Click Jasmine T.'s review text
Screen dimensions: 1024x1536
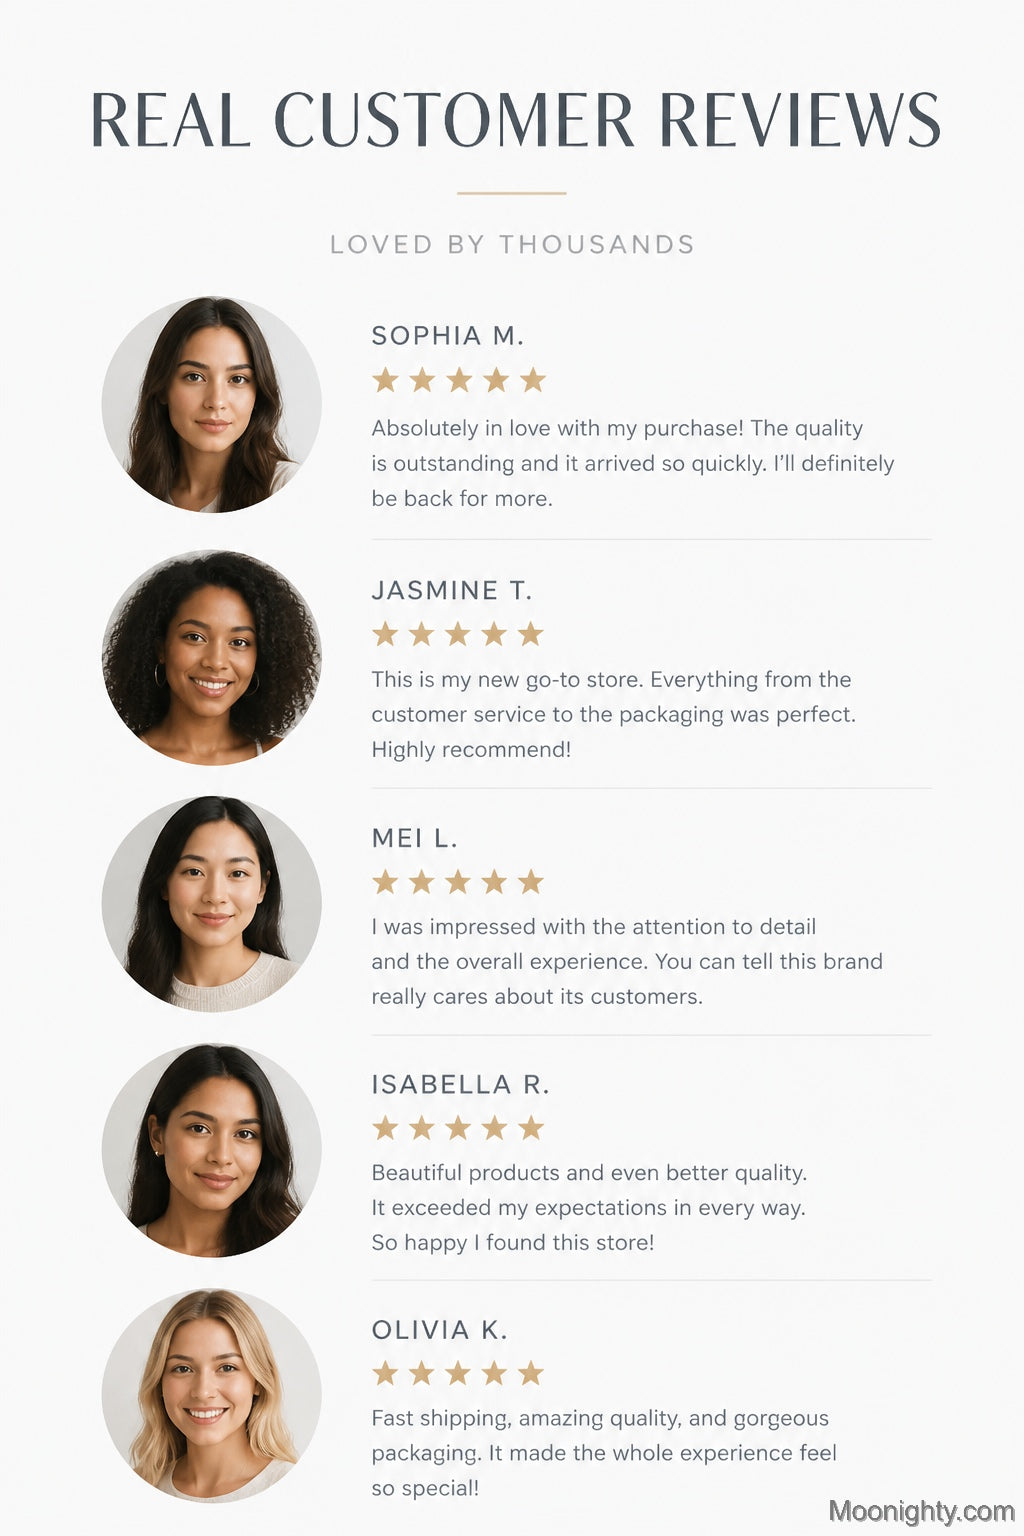[614, 714]
